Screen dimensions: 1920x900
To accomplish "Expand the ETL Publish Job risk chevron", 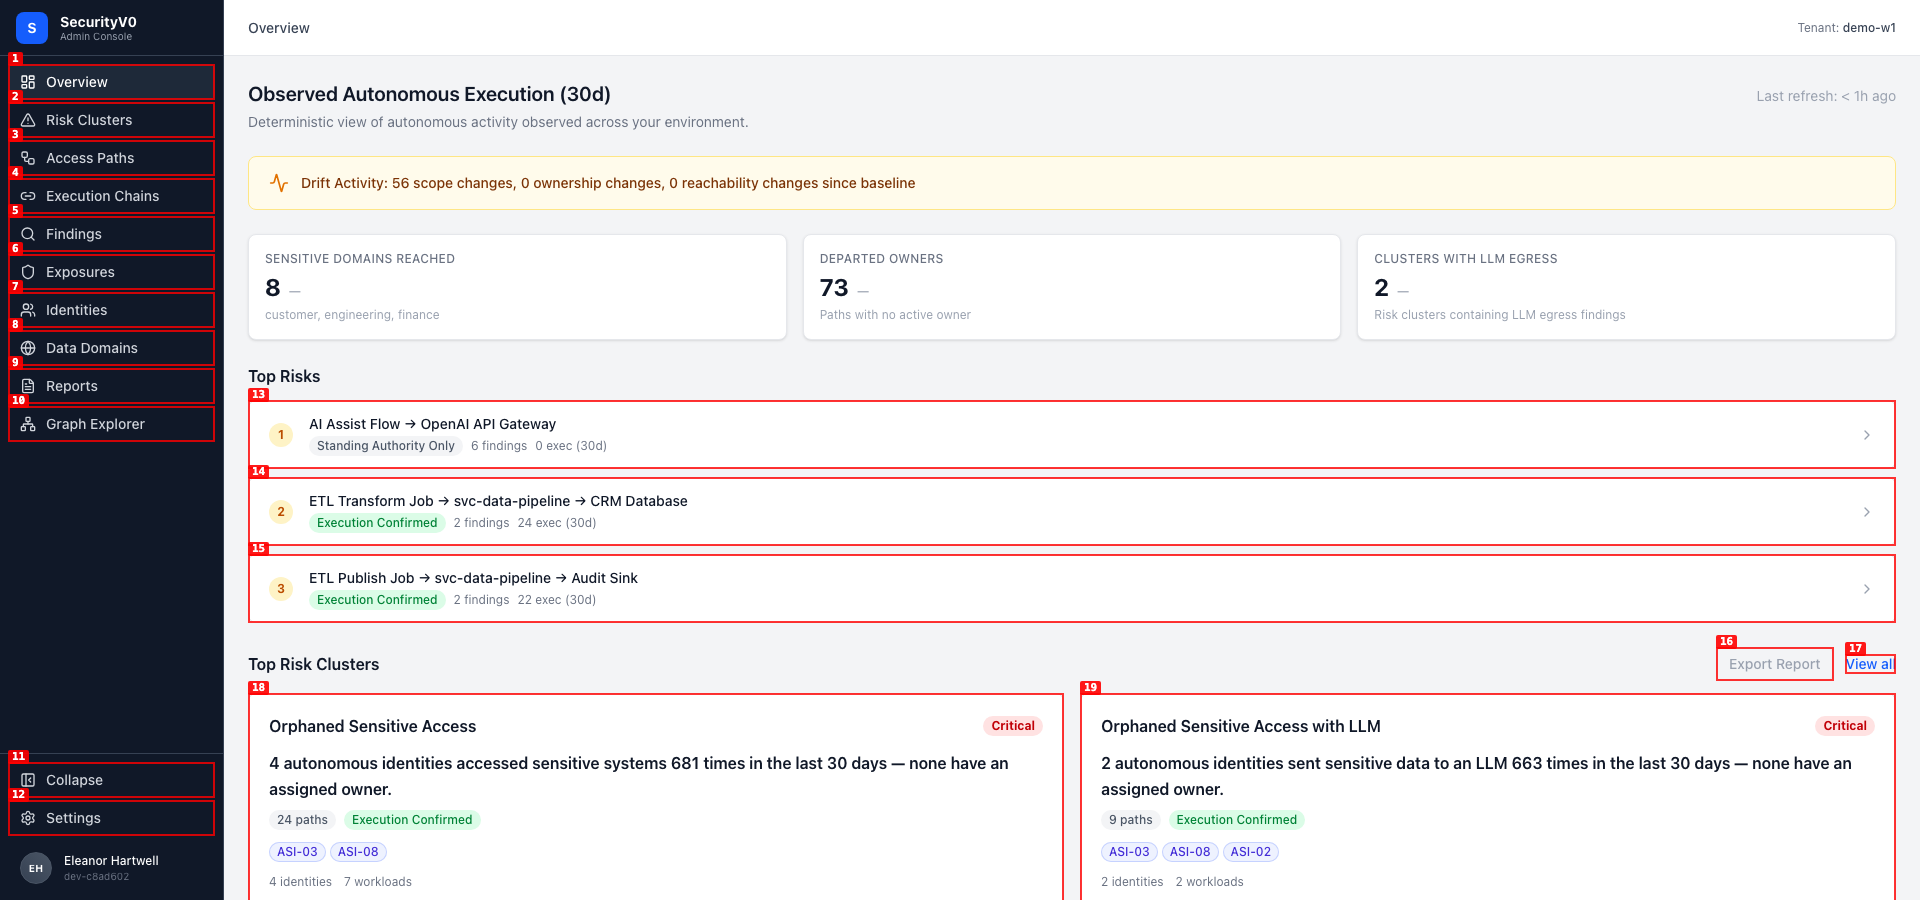I will 1867,589.
